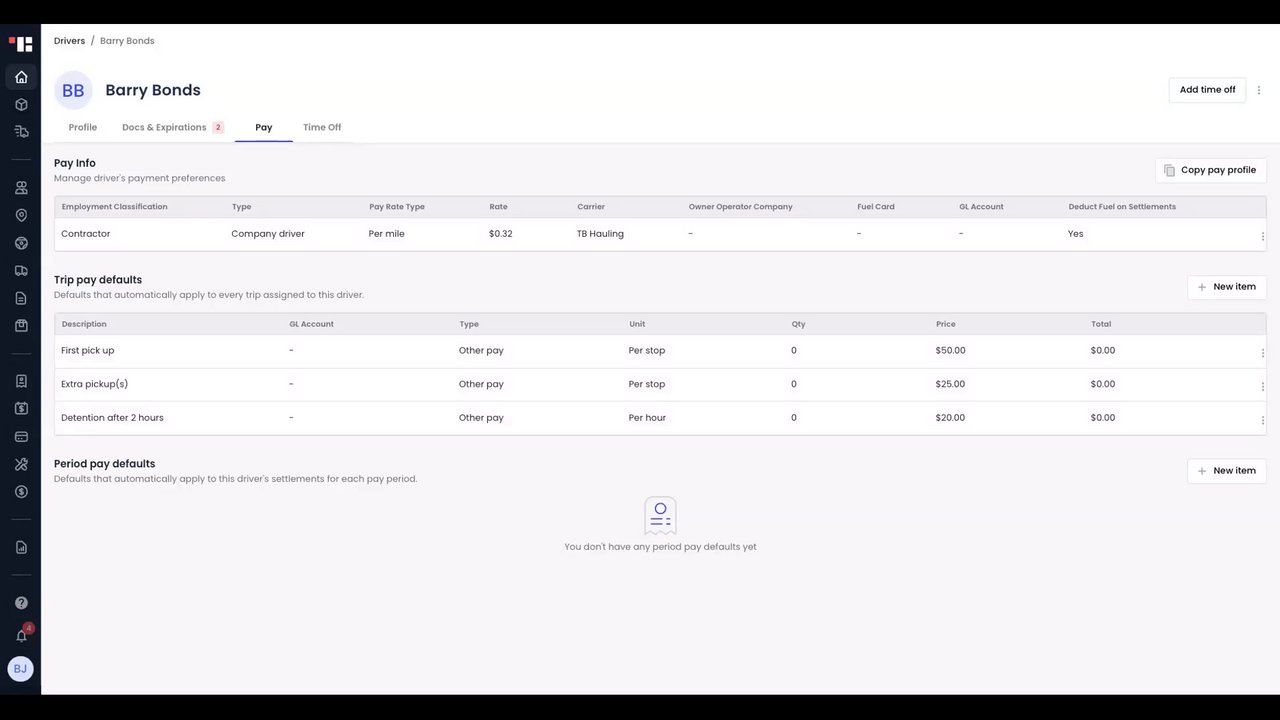Click the BB driver avatar
The width and height of the screenshot is (1280, 720).
click(73, 90)
